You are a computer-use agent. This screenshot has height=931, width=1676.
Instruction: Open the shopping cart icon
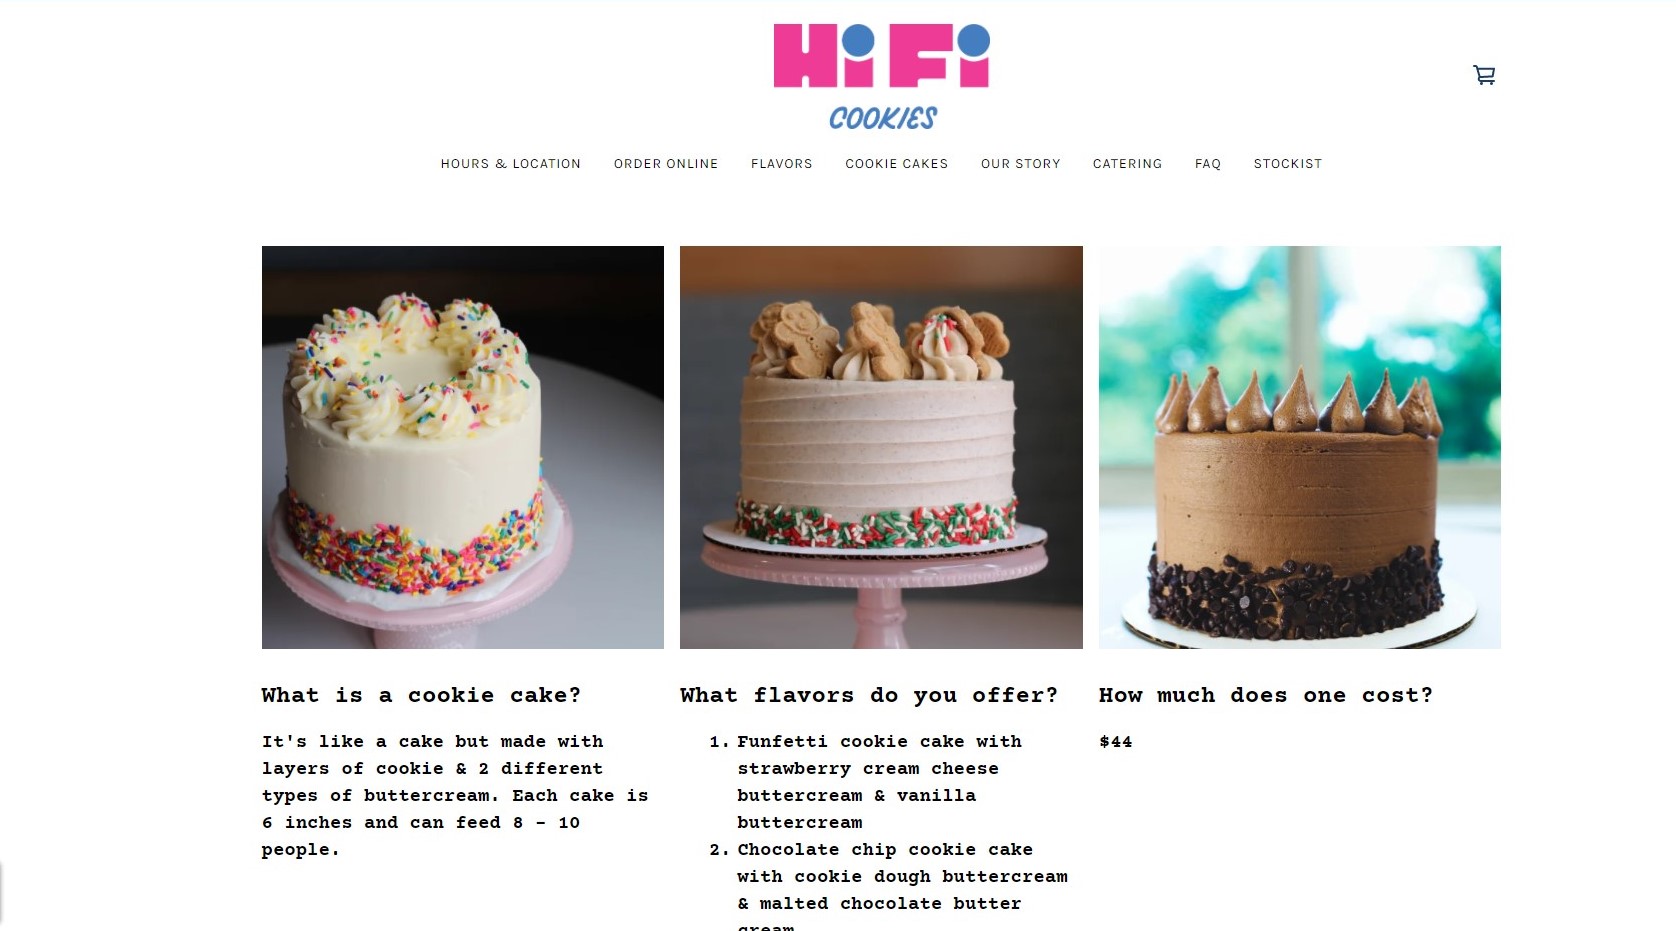[x=1484, y=75]
